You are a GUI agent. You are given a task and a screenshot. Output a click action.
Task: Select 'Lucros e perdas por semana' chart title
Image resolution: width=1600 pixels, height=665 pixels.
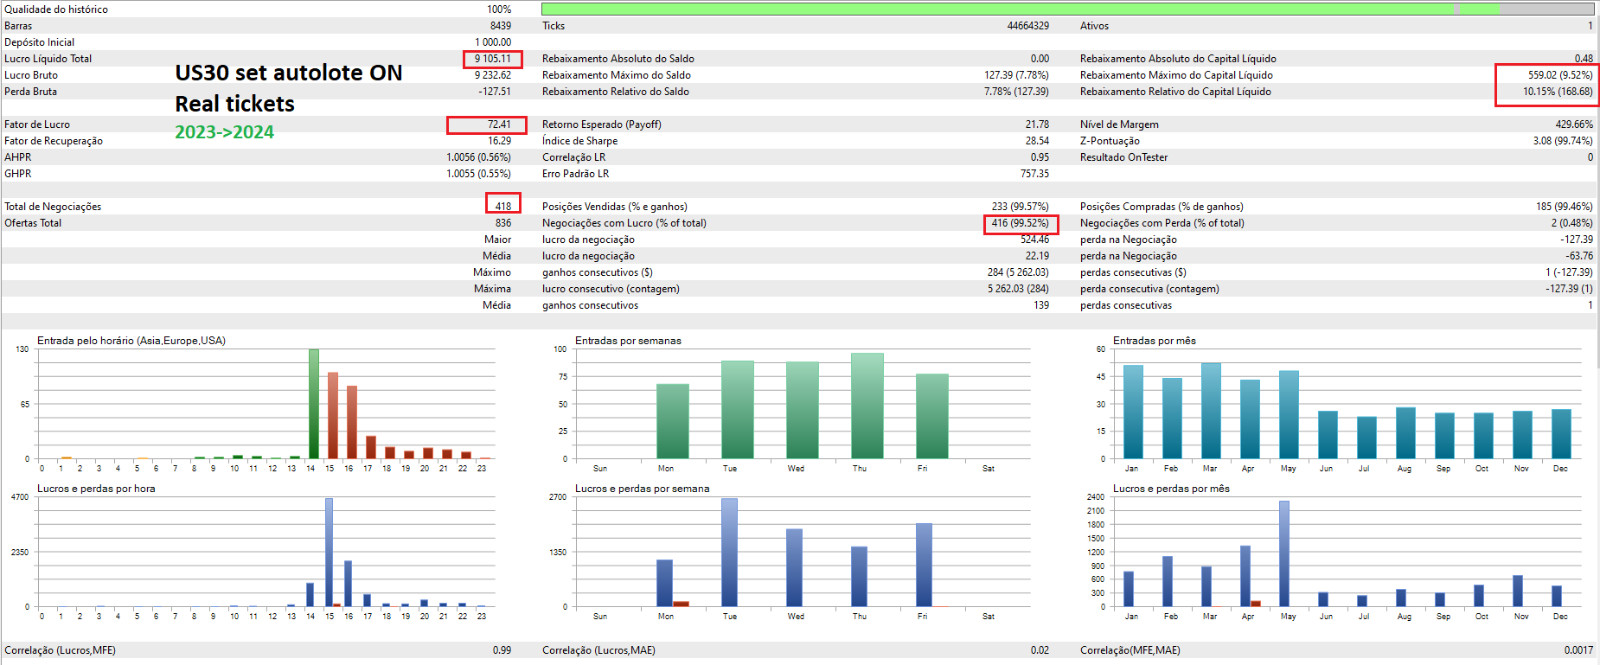point(642,489)
